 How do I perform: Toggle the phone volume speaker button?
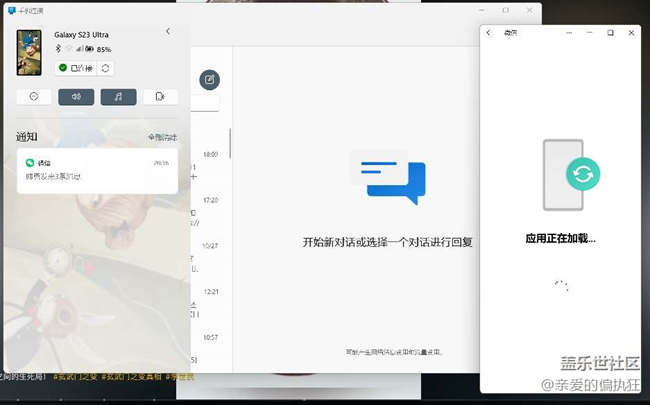coord(76,97)
